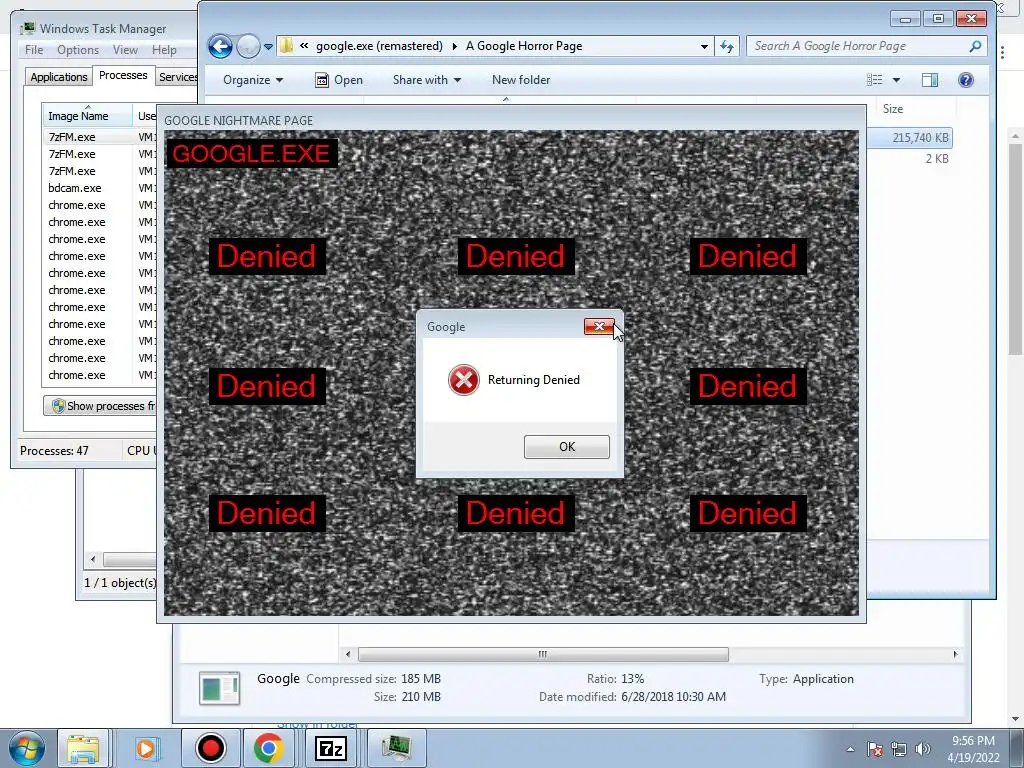Click scroll left arrow on 7-Zip scrollbar
Image resolution: width=1024 pixels, height=768 pixels.
(348, 654)
